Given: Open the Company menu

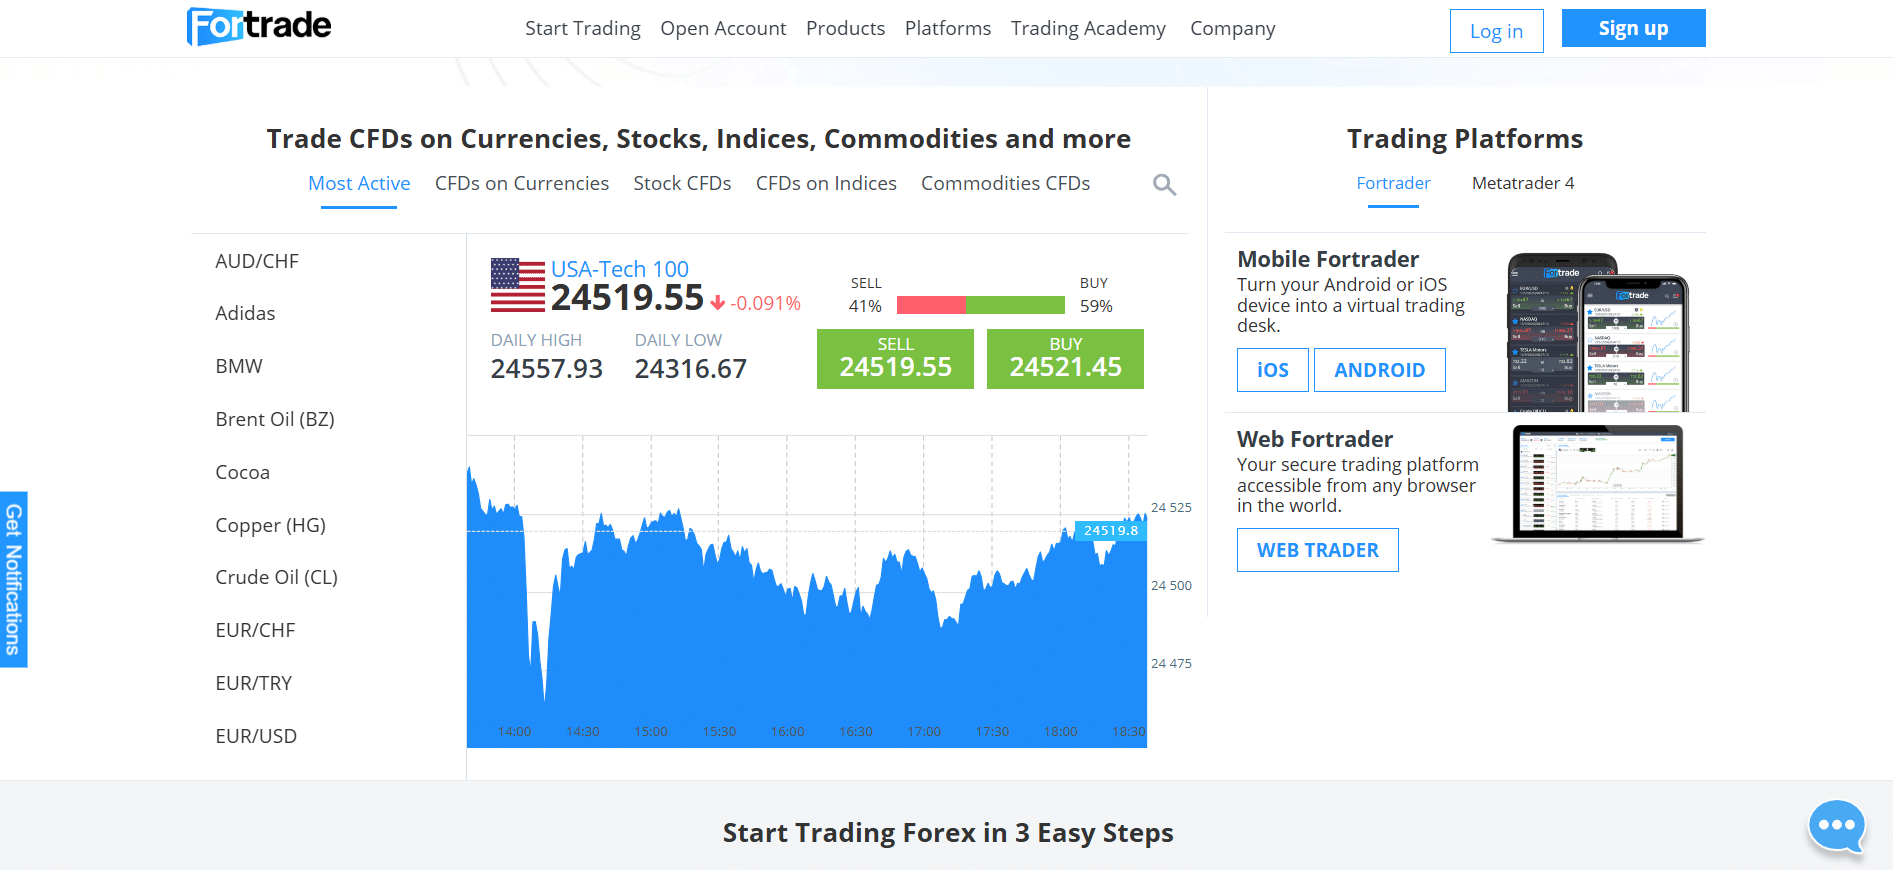Looking at the screenshot, I should 1233,28.
